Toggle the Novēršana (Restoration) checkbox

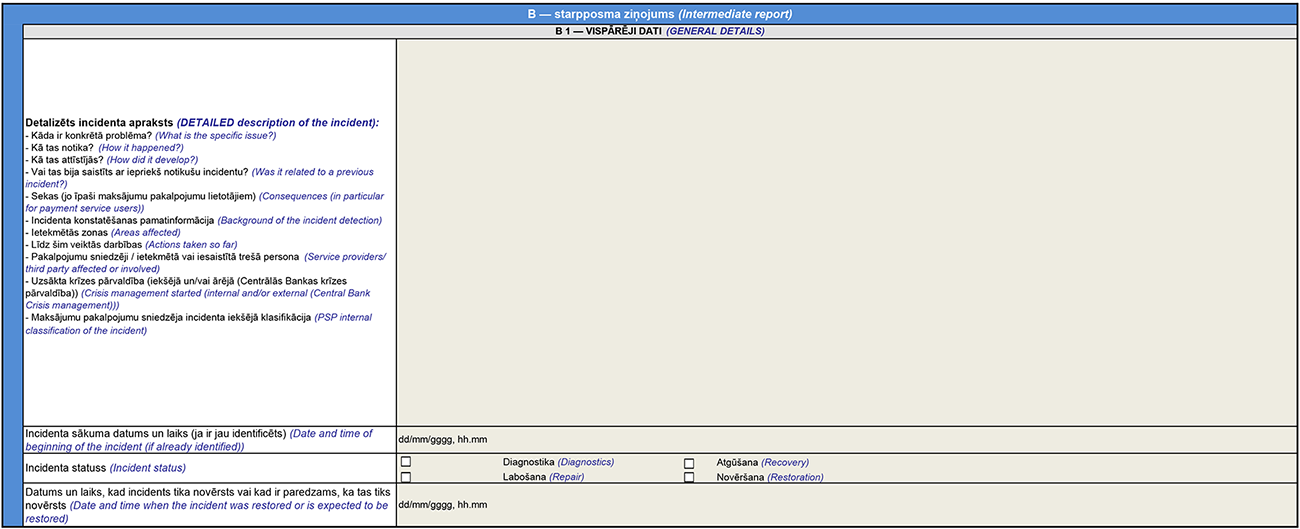[x=689, y=478]
